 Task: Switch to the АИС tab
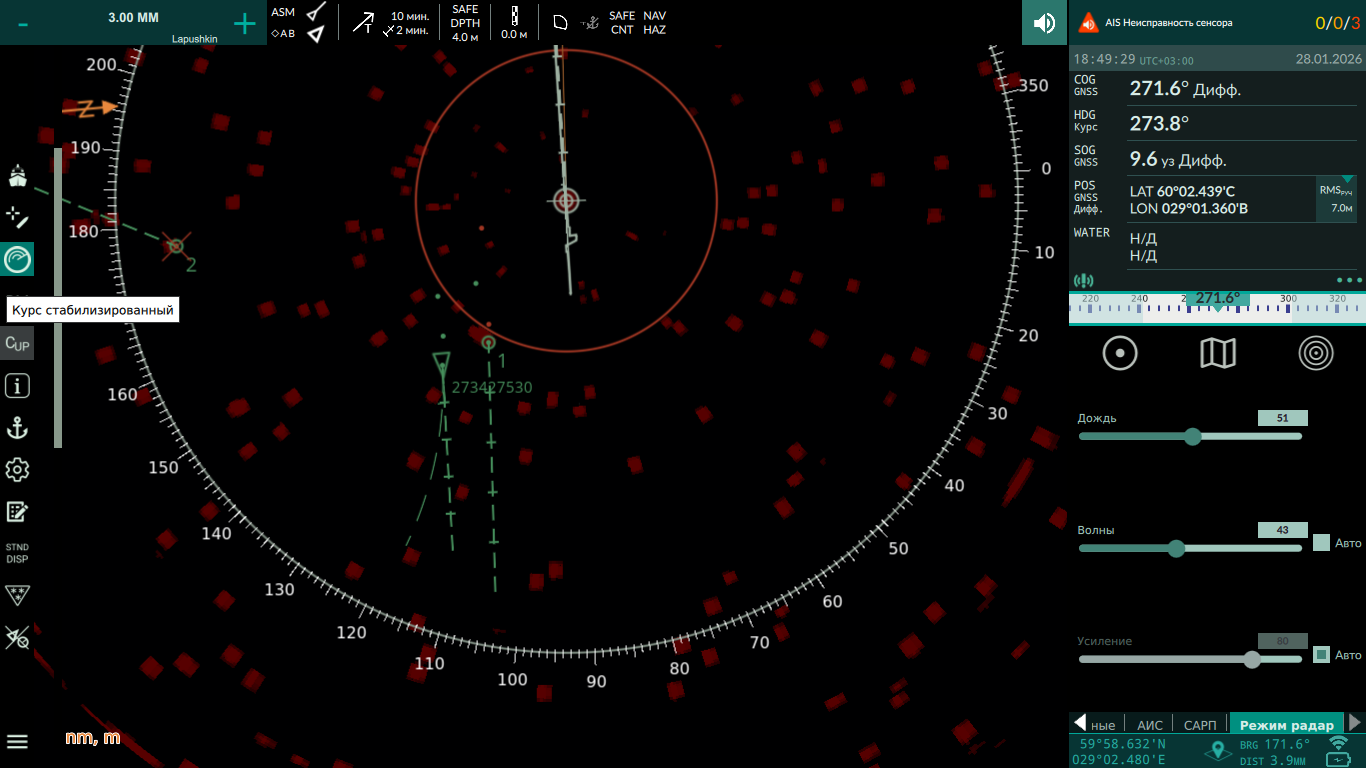click(1150, 725)
